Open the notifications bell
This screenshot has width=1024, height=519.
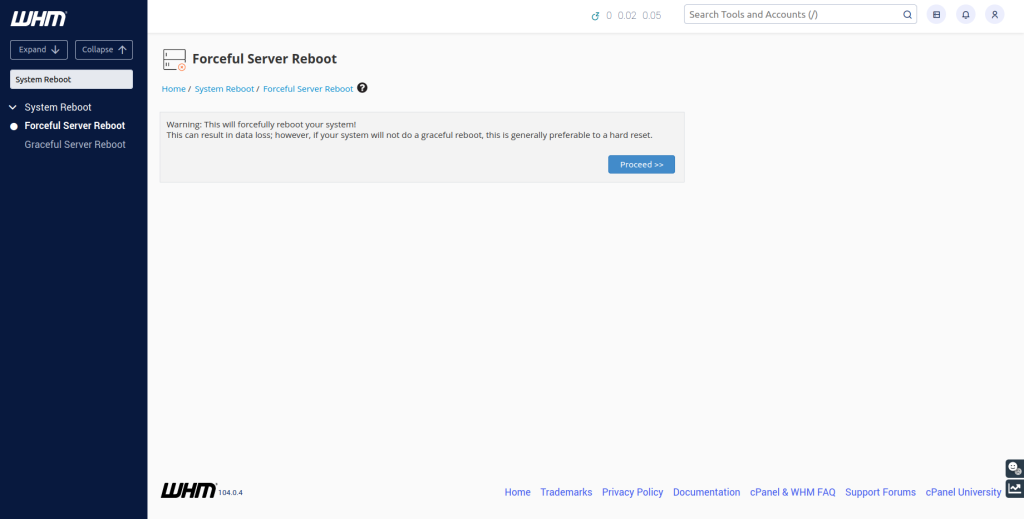coord(965,15)
